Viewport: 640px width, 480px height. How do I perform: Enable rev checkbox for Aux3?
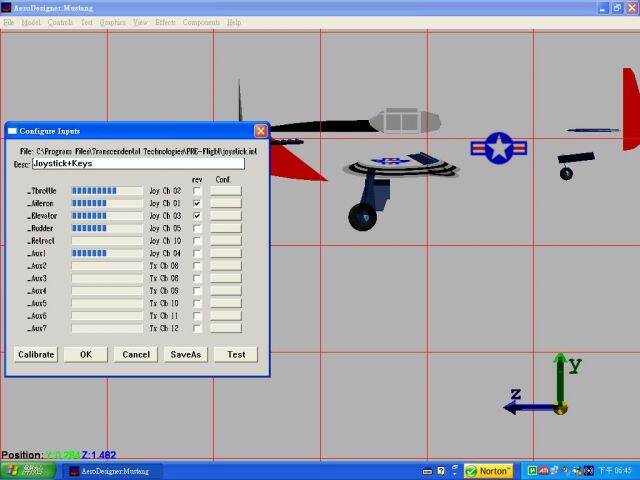(197, 278)
